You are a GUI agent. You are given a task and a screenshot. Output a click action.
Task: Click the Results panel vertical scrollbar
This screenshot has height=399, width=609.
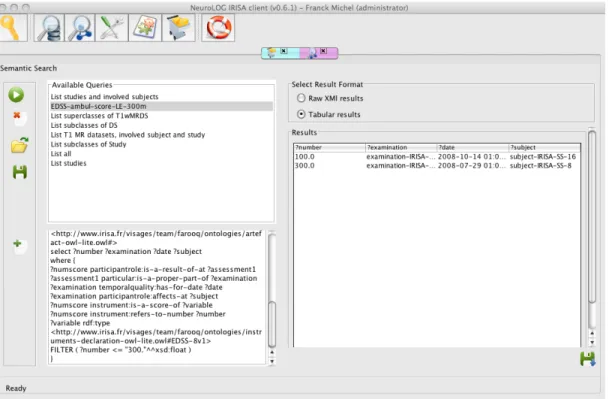(x=592, y=217)
